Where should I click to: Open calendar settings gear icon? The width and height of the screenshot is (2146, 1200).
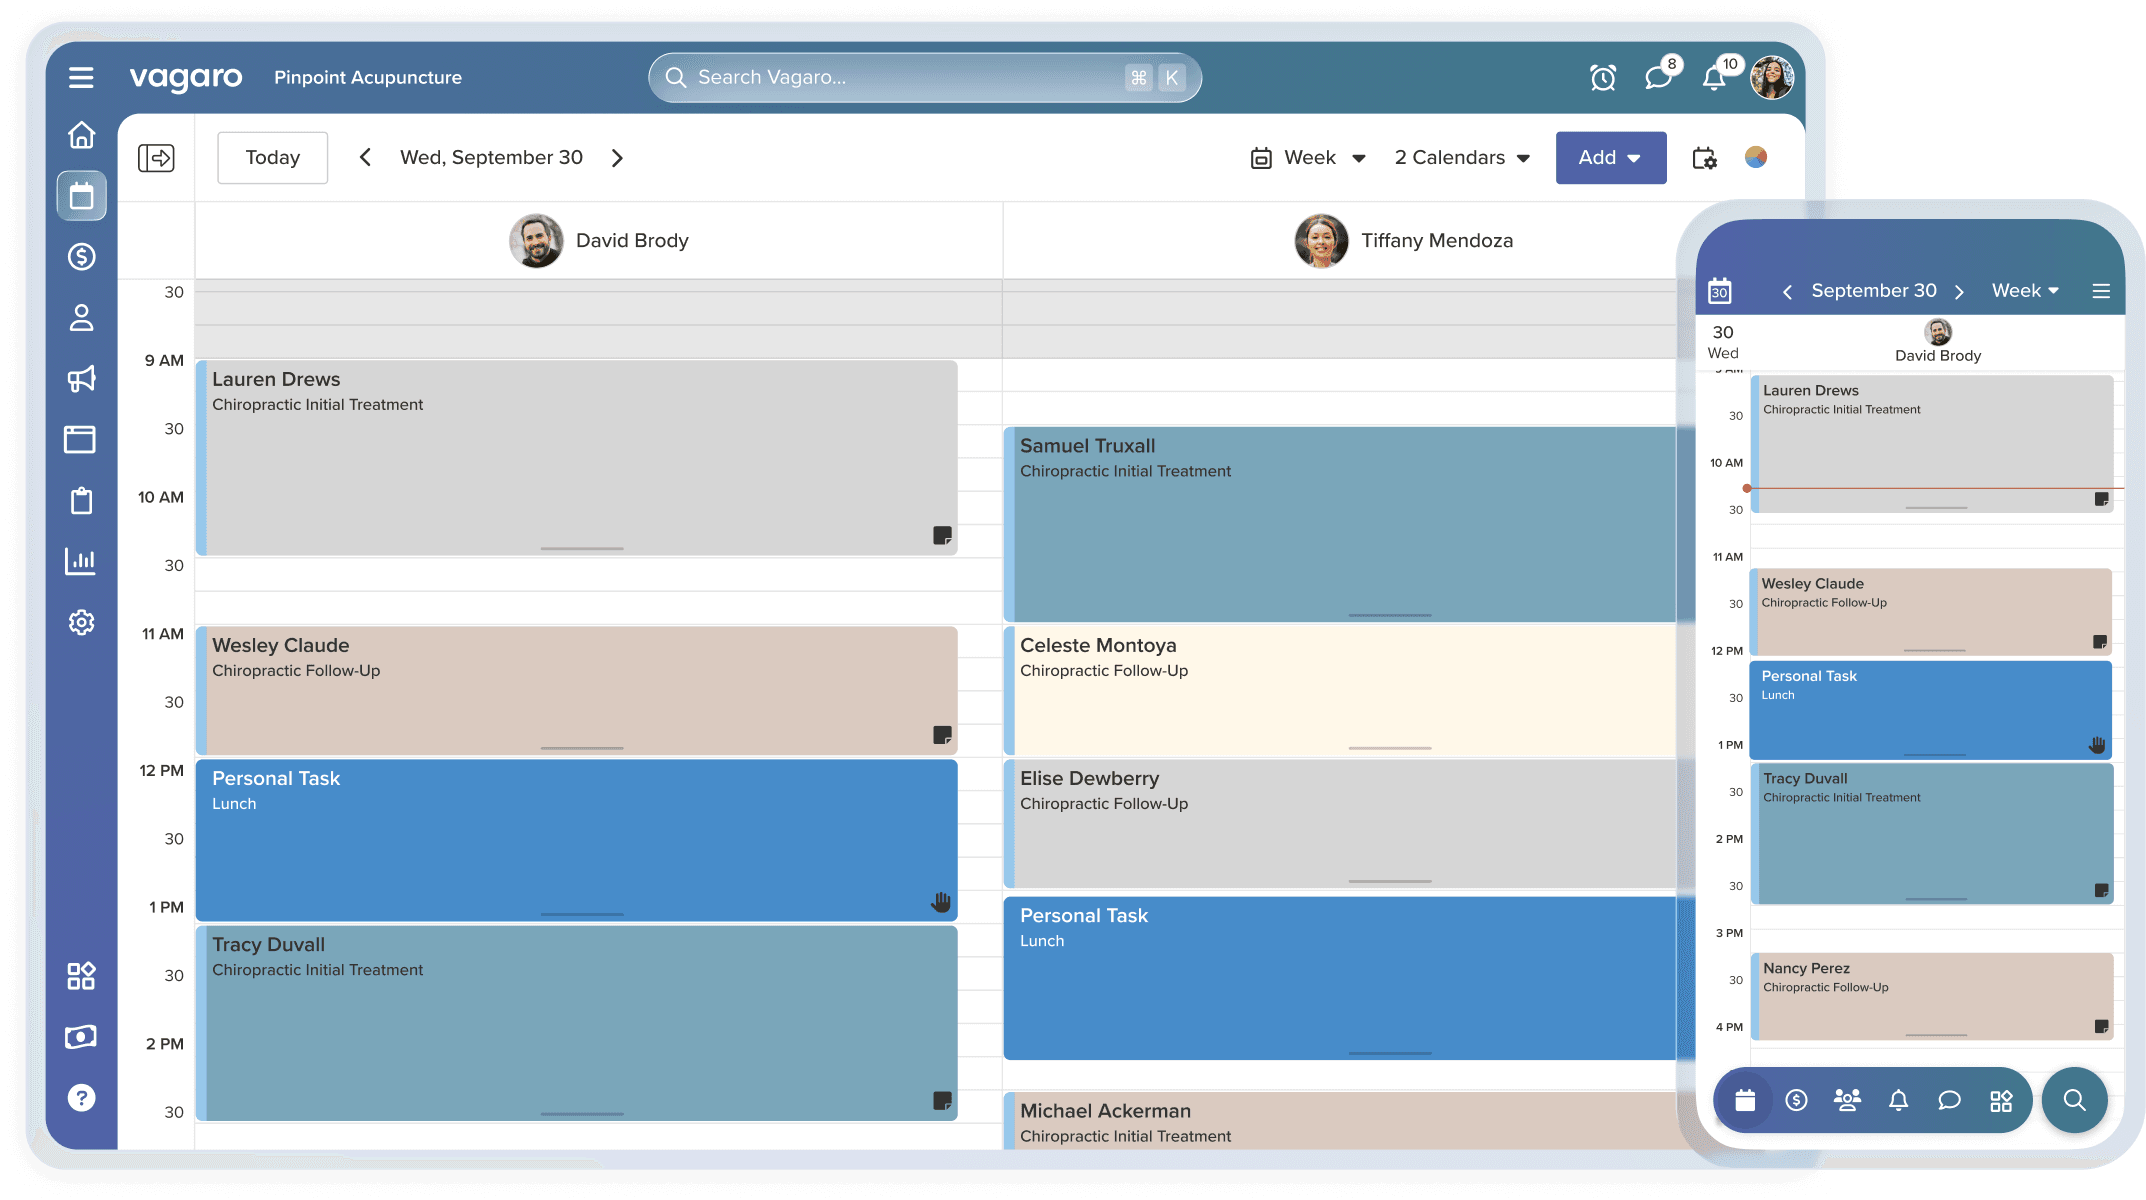(x=1704, y=158)
